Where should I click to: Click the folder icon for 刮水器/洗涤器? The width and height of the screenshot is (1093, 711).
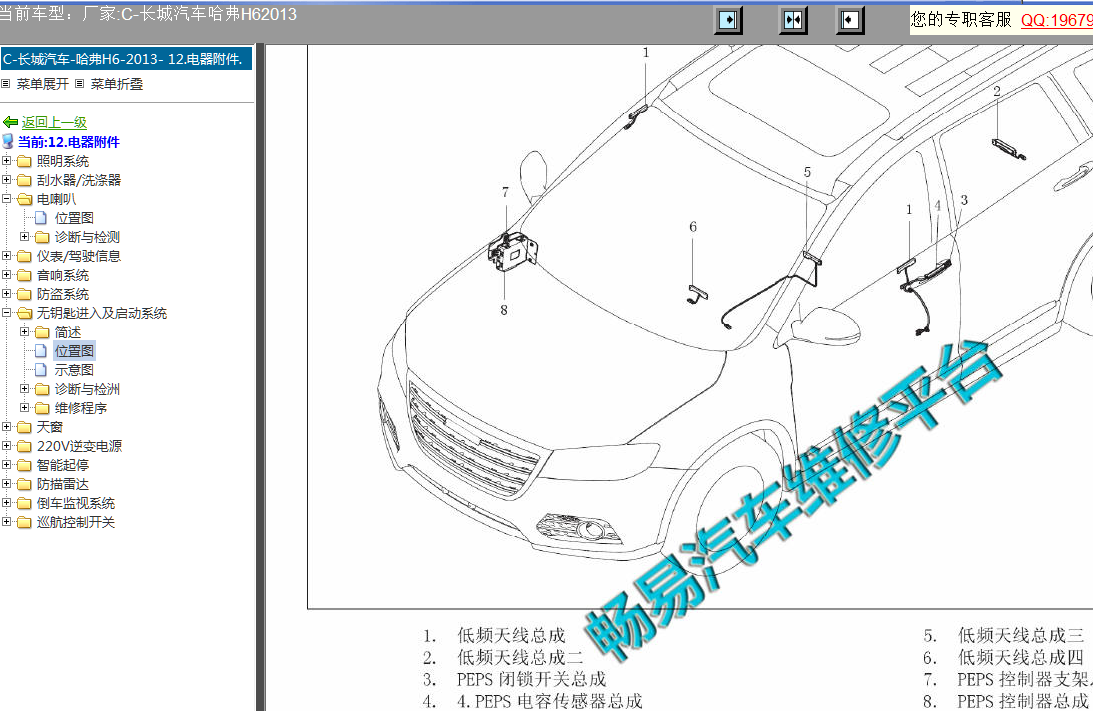click(x=24, y=180)
